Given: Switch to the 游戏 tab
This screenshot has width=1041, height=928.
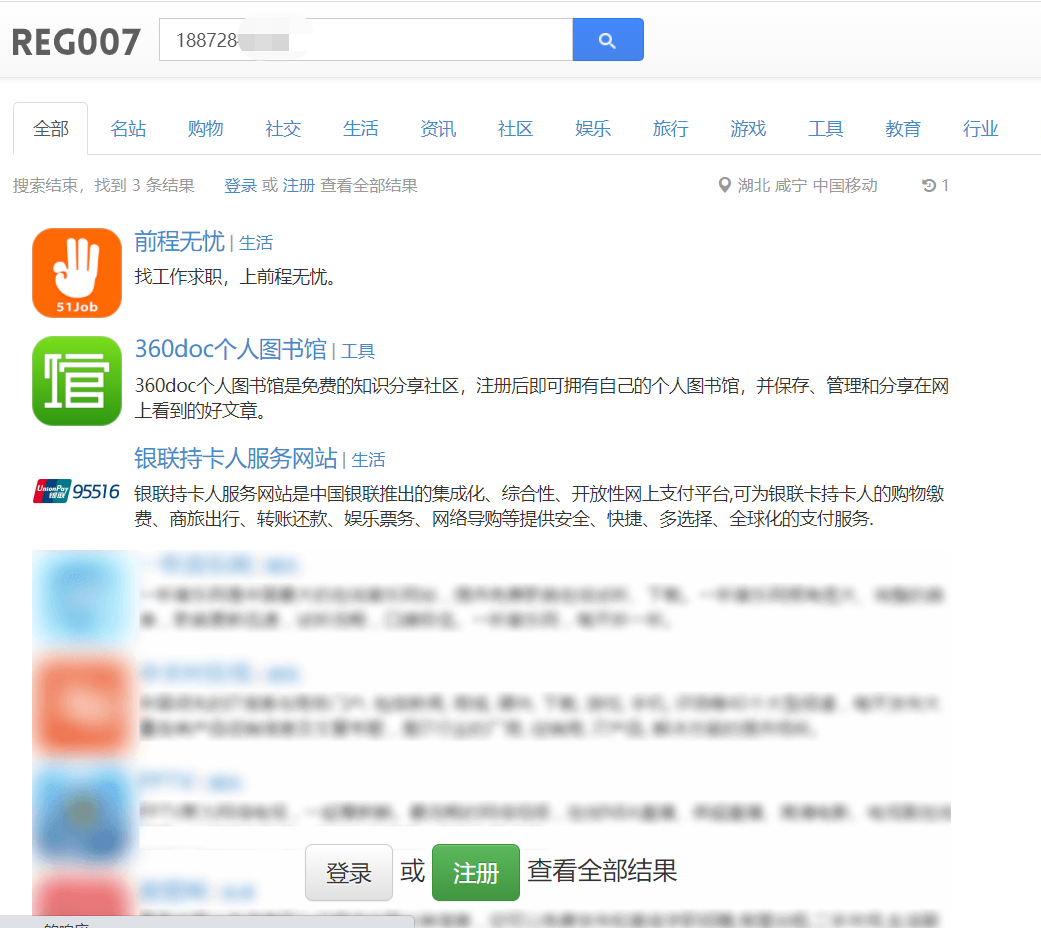Looking at the screenshot, I should (748, 128).
